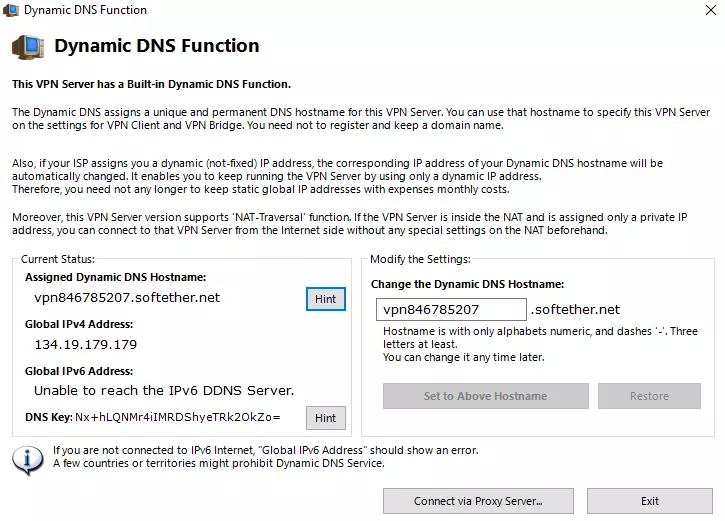Click the Set to Above Hostname button

click(485, 396)
